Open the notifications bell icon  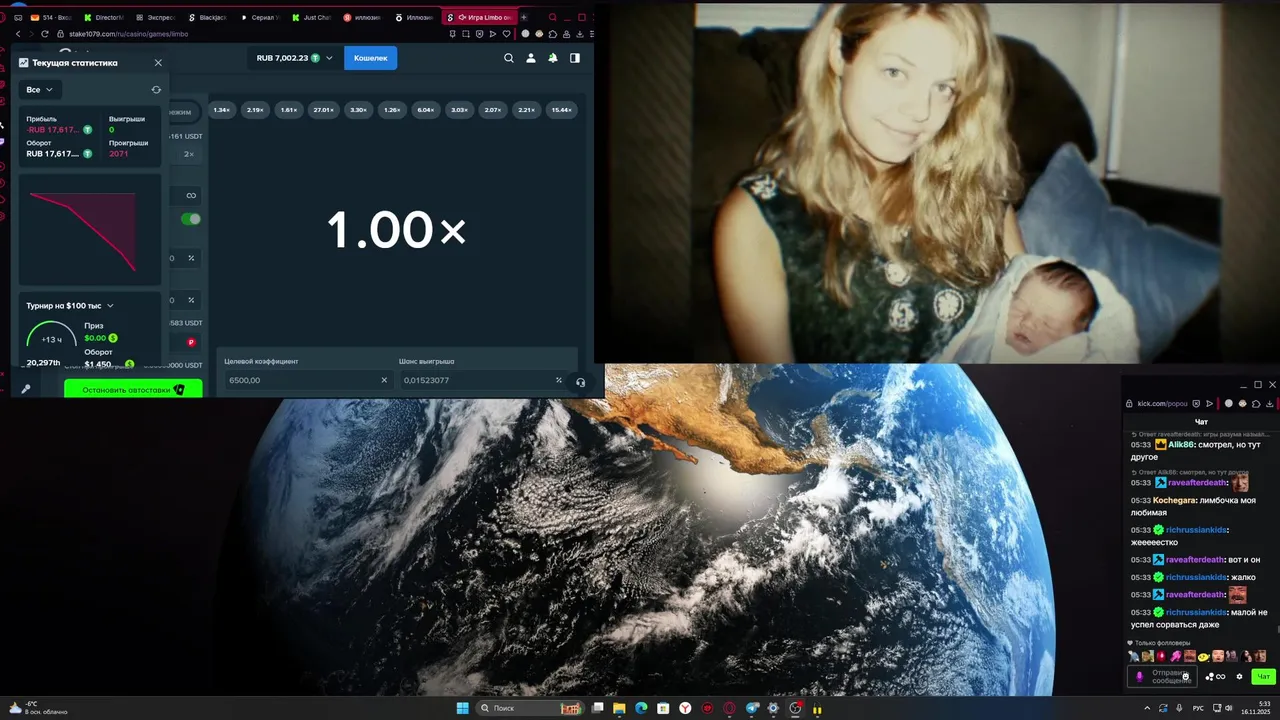pos(553,58)
